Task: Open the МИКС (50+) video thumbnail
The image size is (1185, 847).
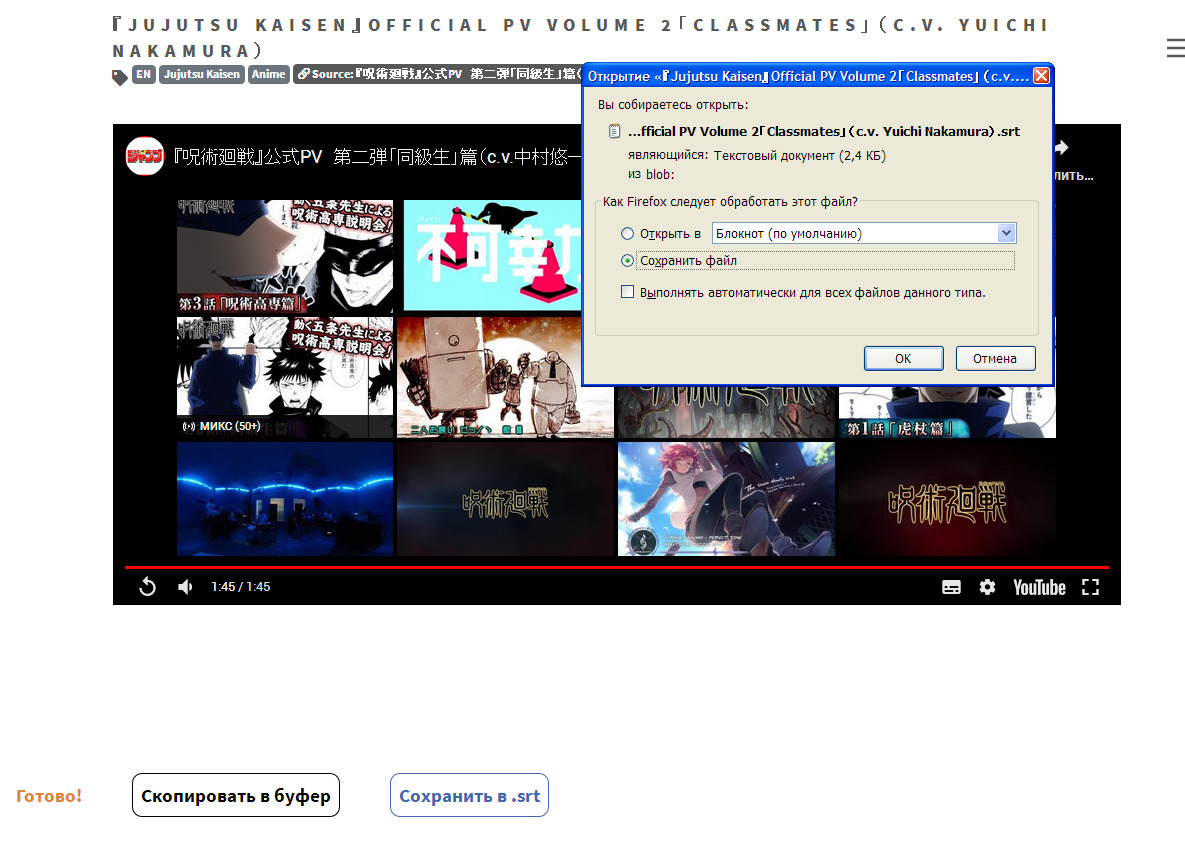Action: [x=285, y=377]
